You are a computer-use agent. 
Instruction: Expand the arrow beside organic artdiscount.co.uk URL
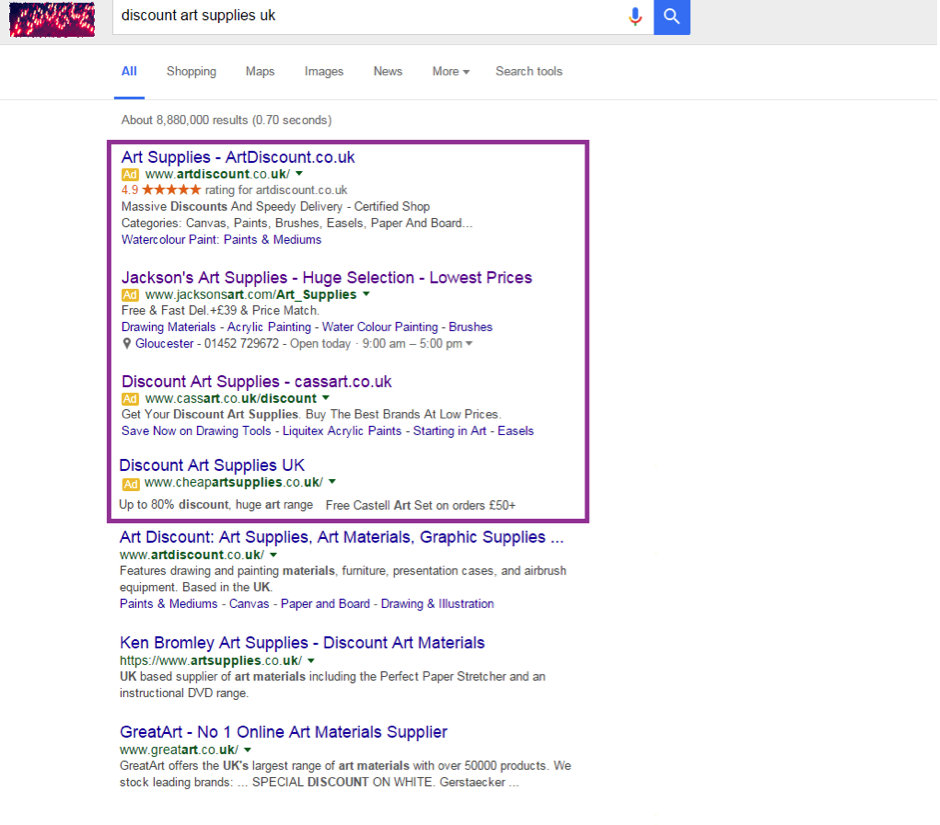click(x=273, y=555)
